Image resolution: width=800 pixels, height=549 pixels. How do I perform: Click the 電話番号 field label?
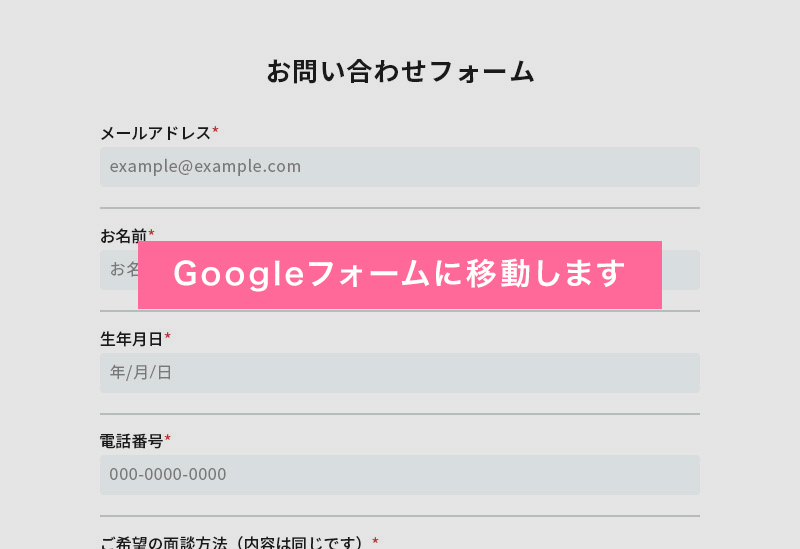click(131, 441)
